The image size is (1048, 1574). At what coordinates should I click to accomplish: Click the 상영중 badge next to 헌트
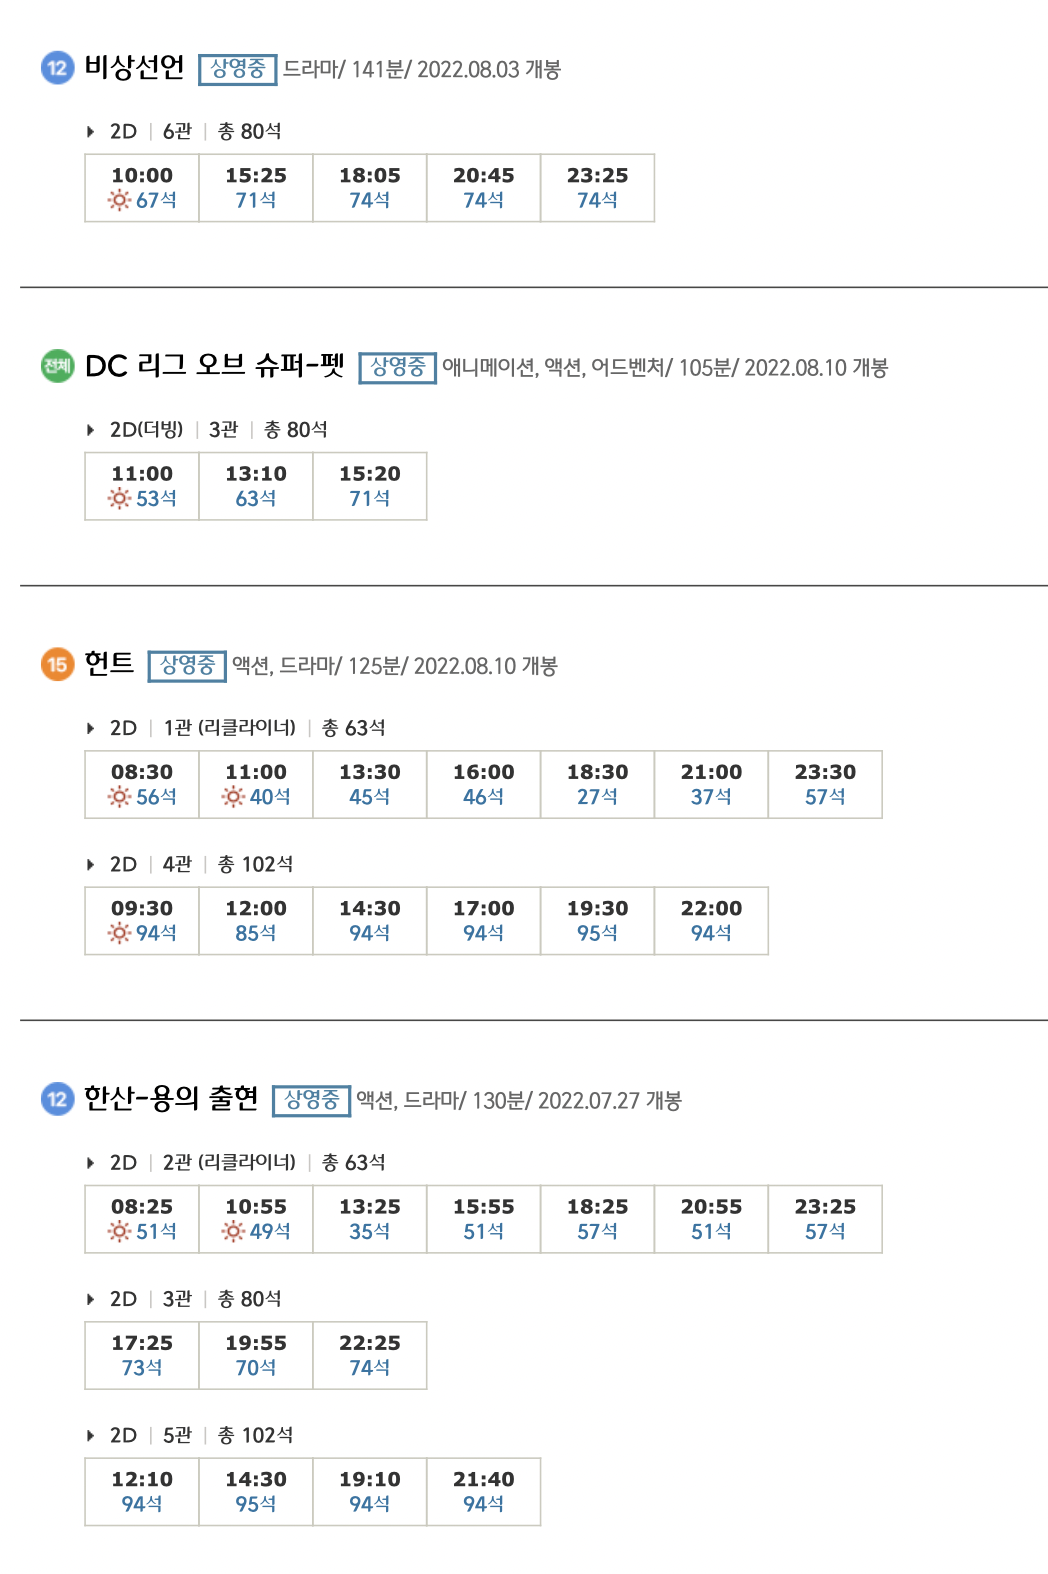[x=187, y=666]
